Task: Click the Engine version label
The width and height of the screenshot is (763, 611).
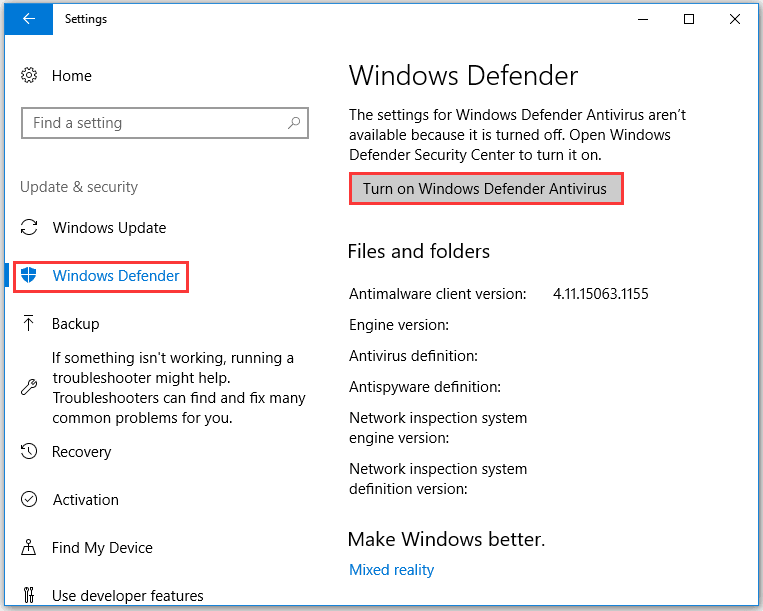Action: pos(399,325)
